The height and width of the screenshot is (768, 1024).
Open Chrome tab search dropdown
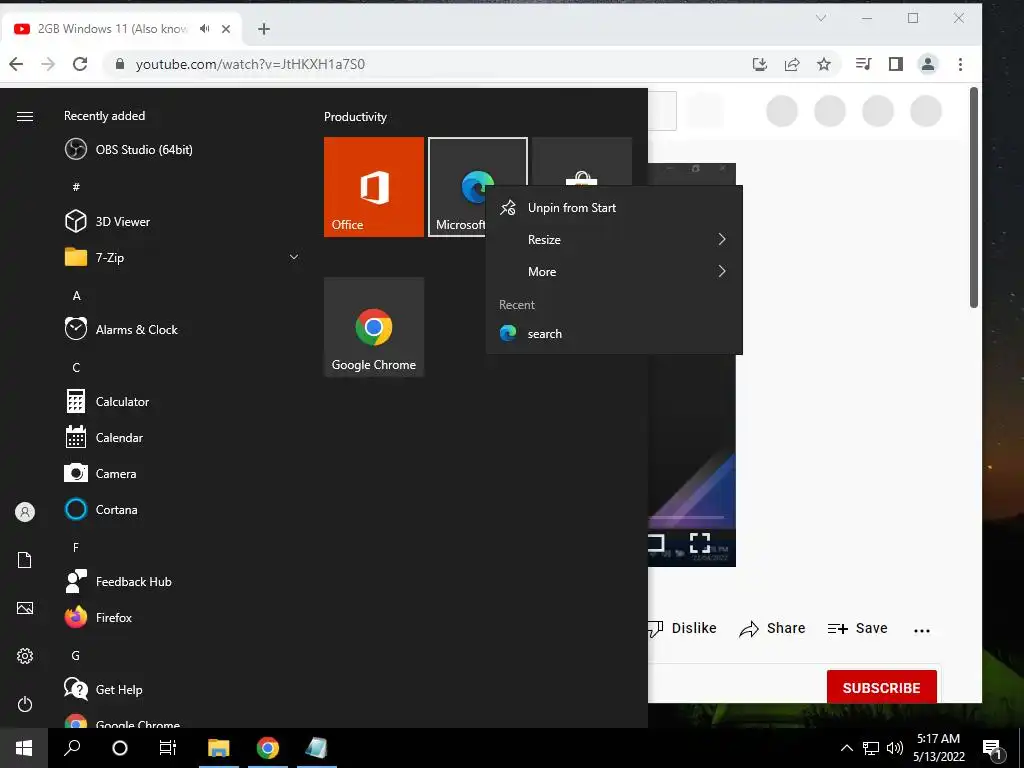click(821, 18)
